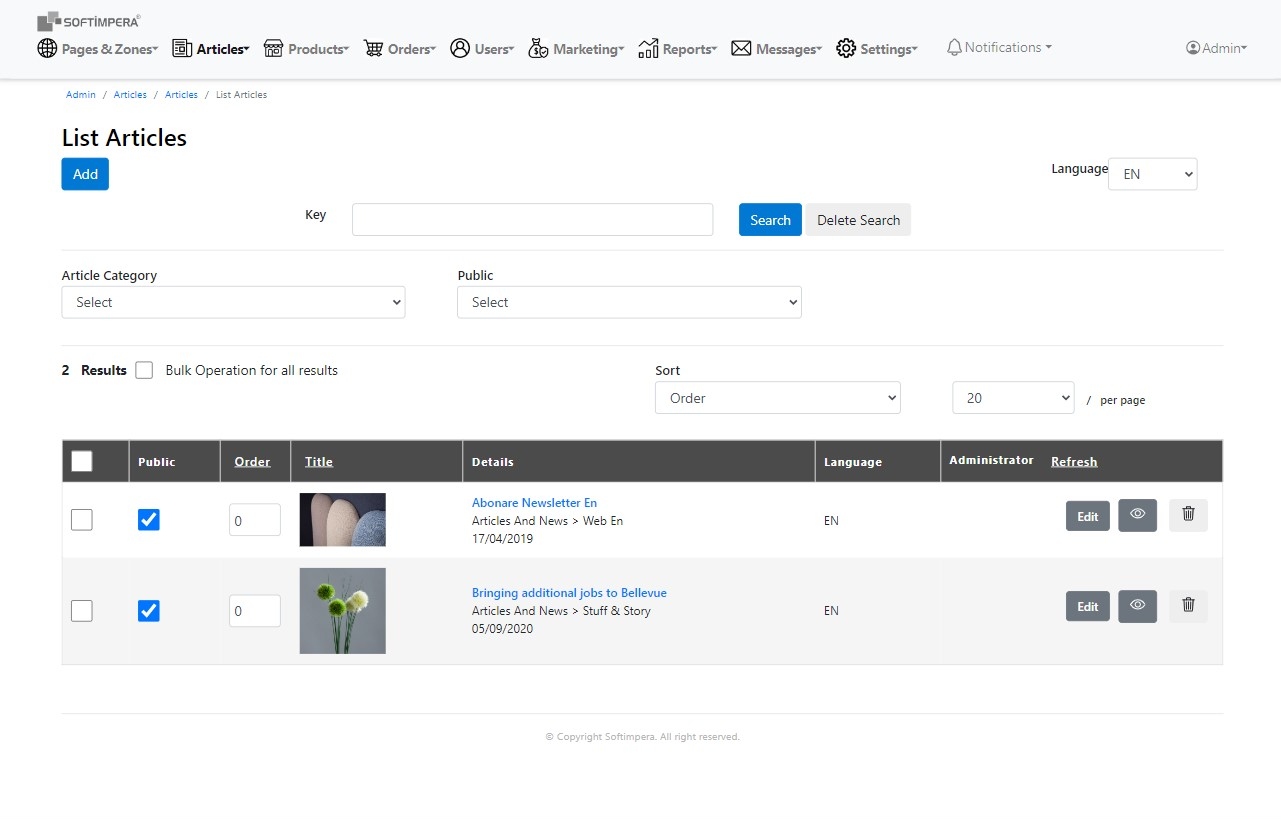The height and width of the screenshot is (820, 1281).
Task: Click the green flowers article thumbnail
Action: click(x=342, y=611)
